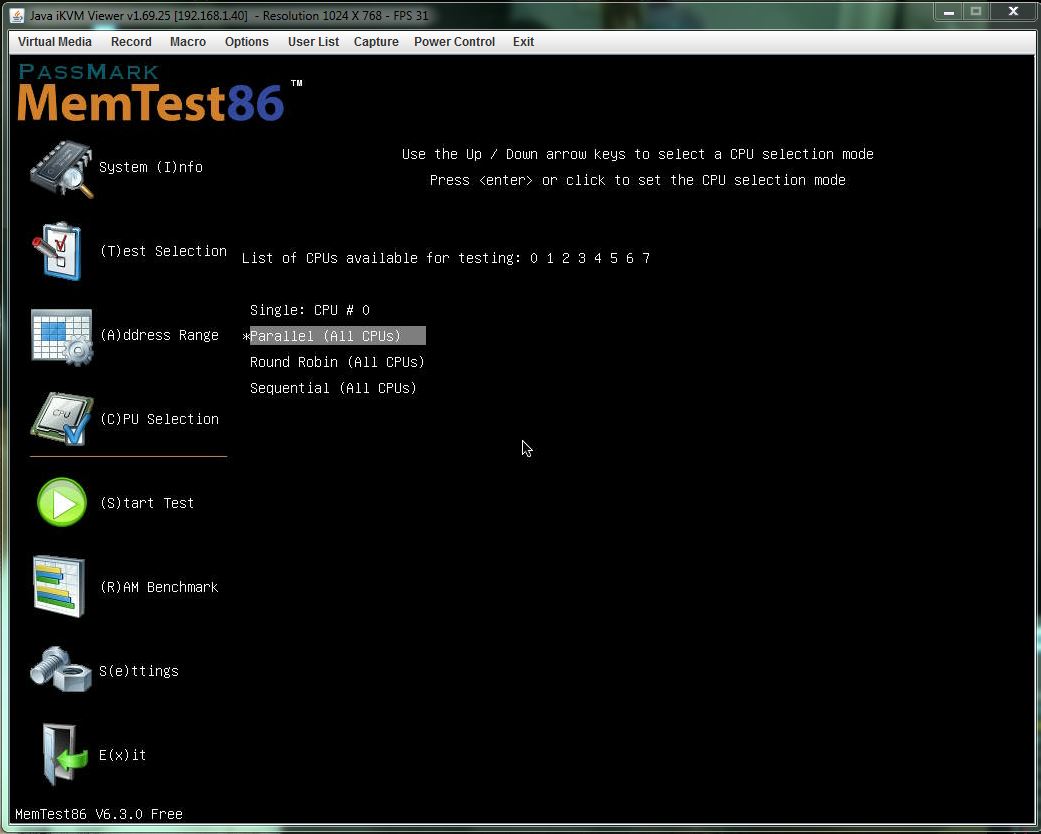Image resolution: width=1041 pixels, height=834 pixels.
Task: Select the E(x)it label in sidebar
Action: coord(122,755)
